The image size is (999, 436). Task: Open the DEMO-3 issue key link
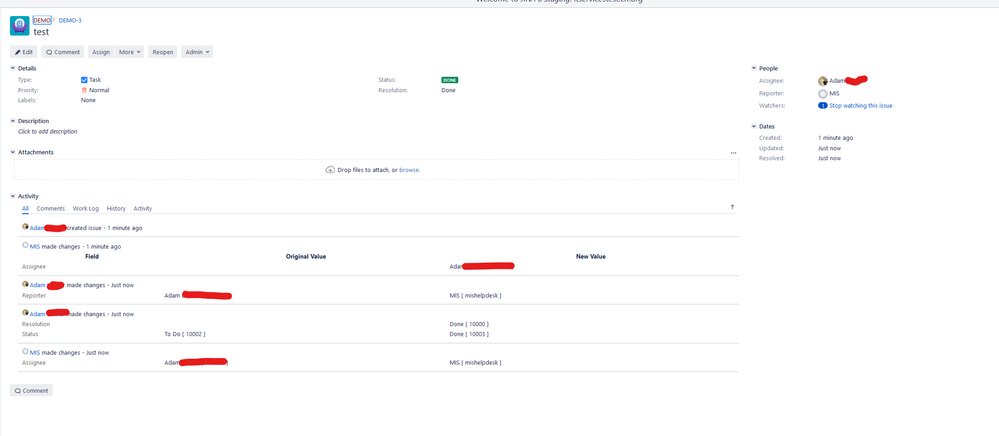click(x=70, y=20)
